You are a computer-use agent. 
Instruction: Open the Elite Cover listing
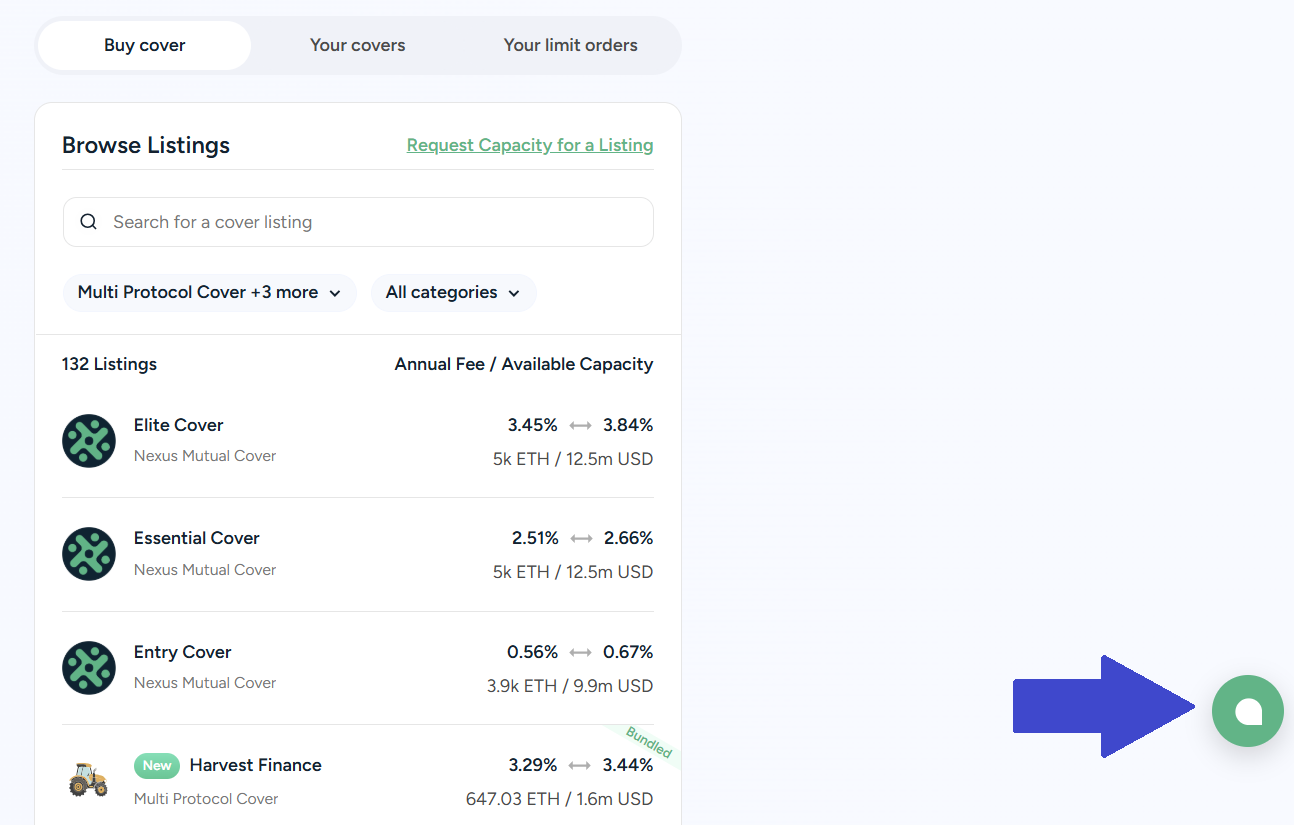tap(358, 441)
